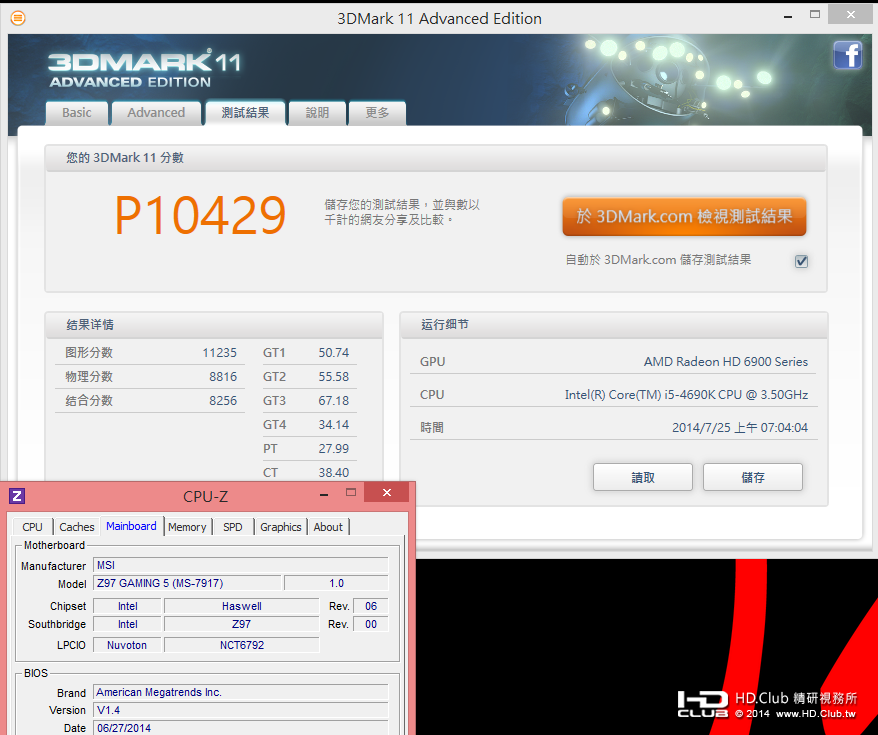
Task: Click BIOS Date field 06/27/2014
Action: tap(241, 728)
